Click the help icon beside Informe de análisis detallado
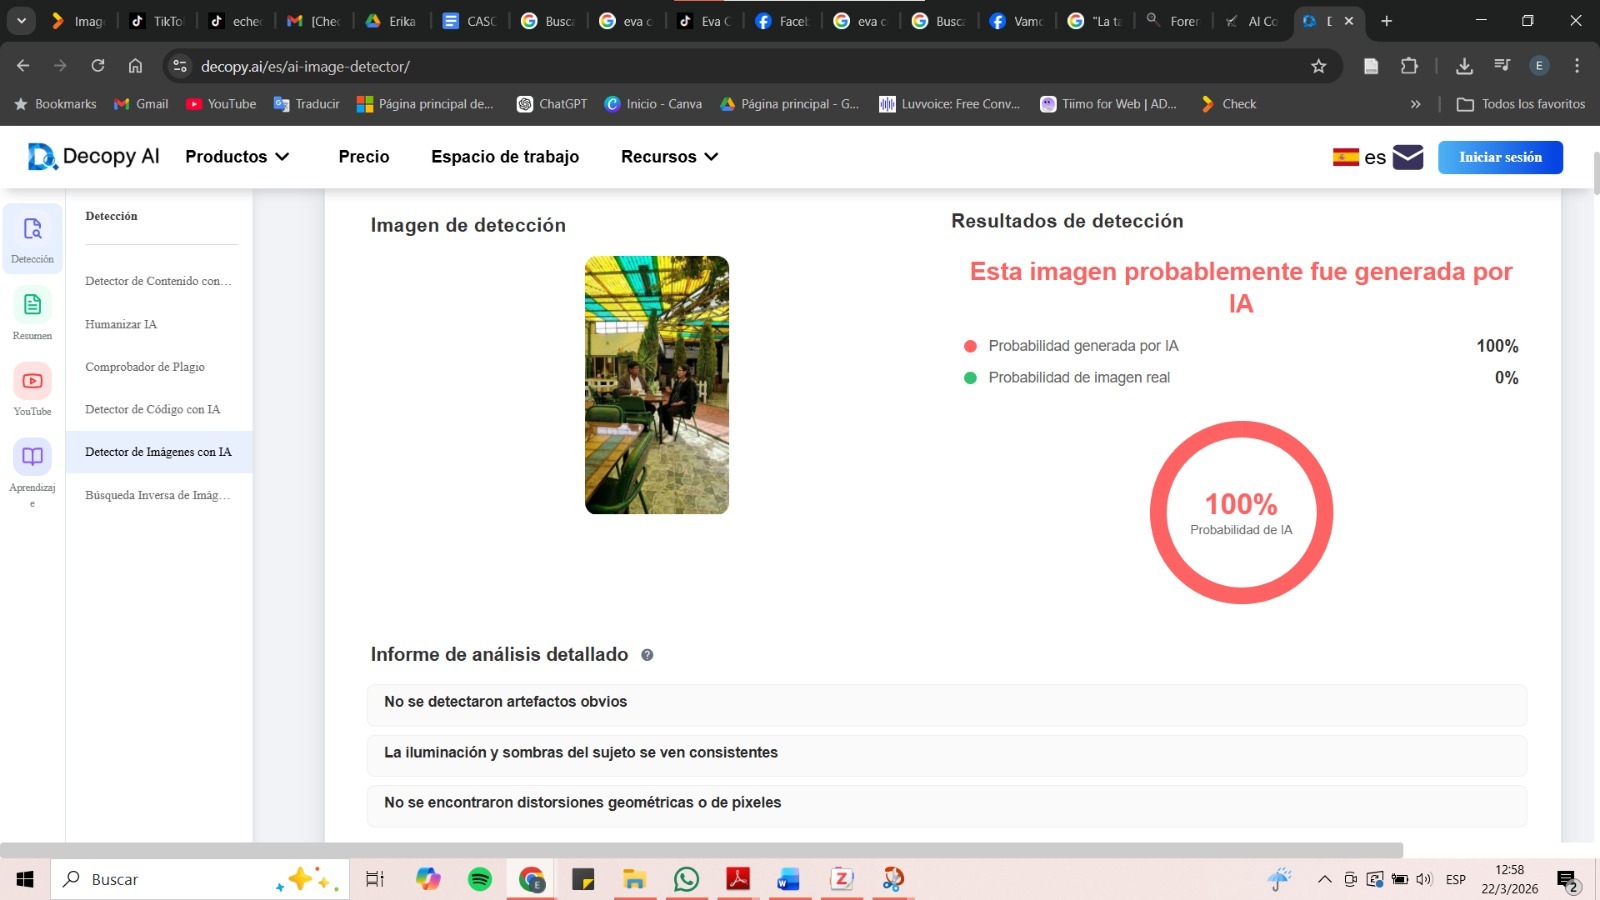Image resolution: width=1600 pixels, height=900 pixels. click(647, 655)
